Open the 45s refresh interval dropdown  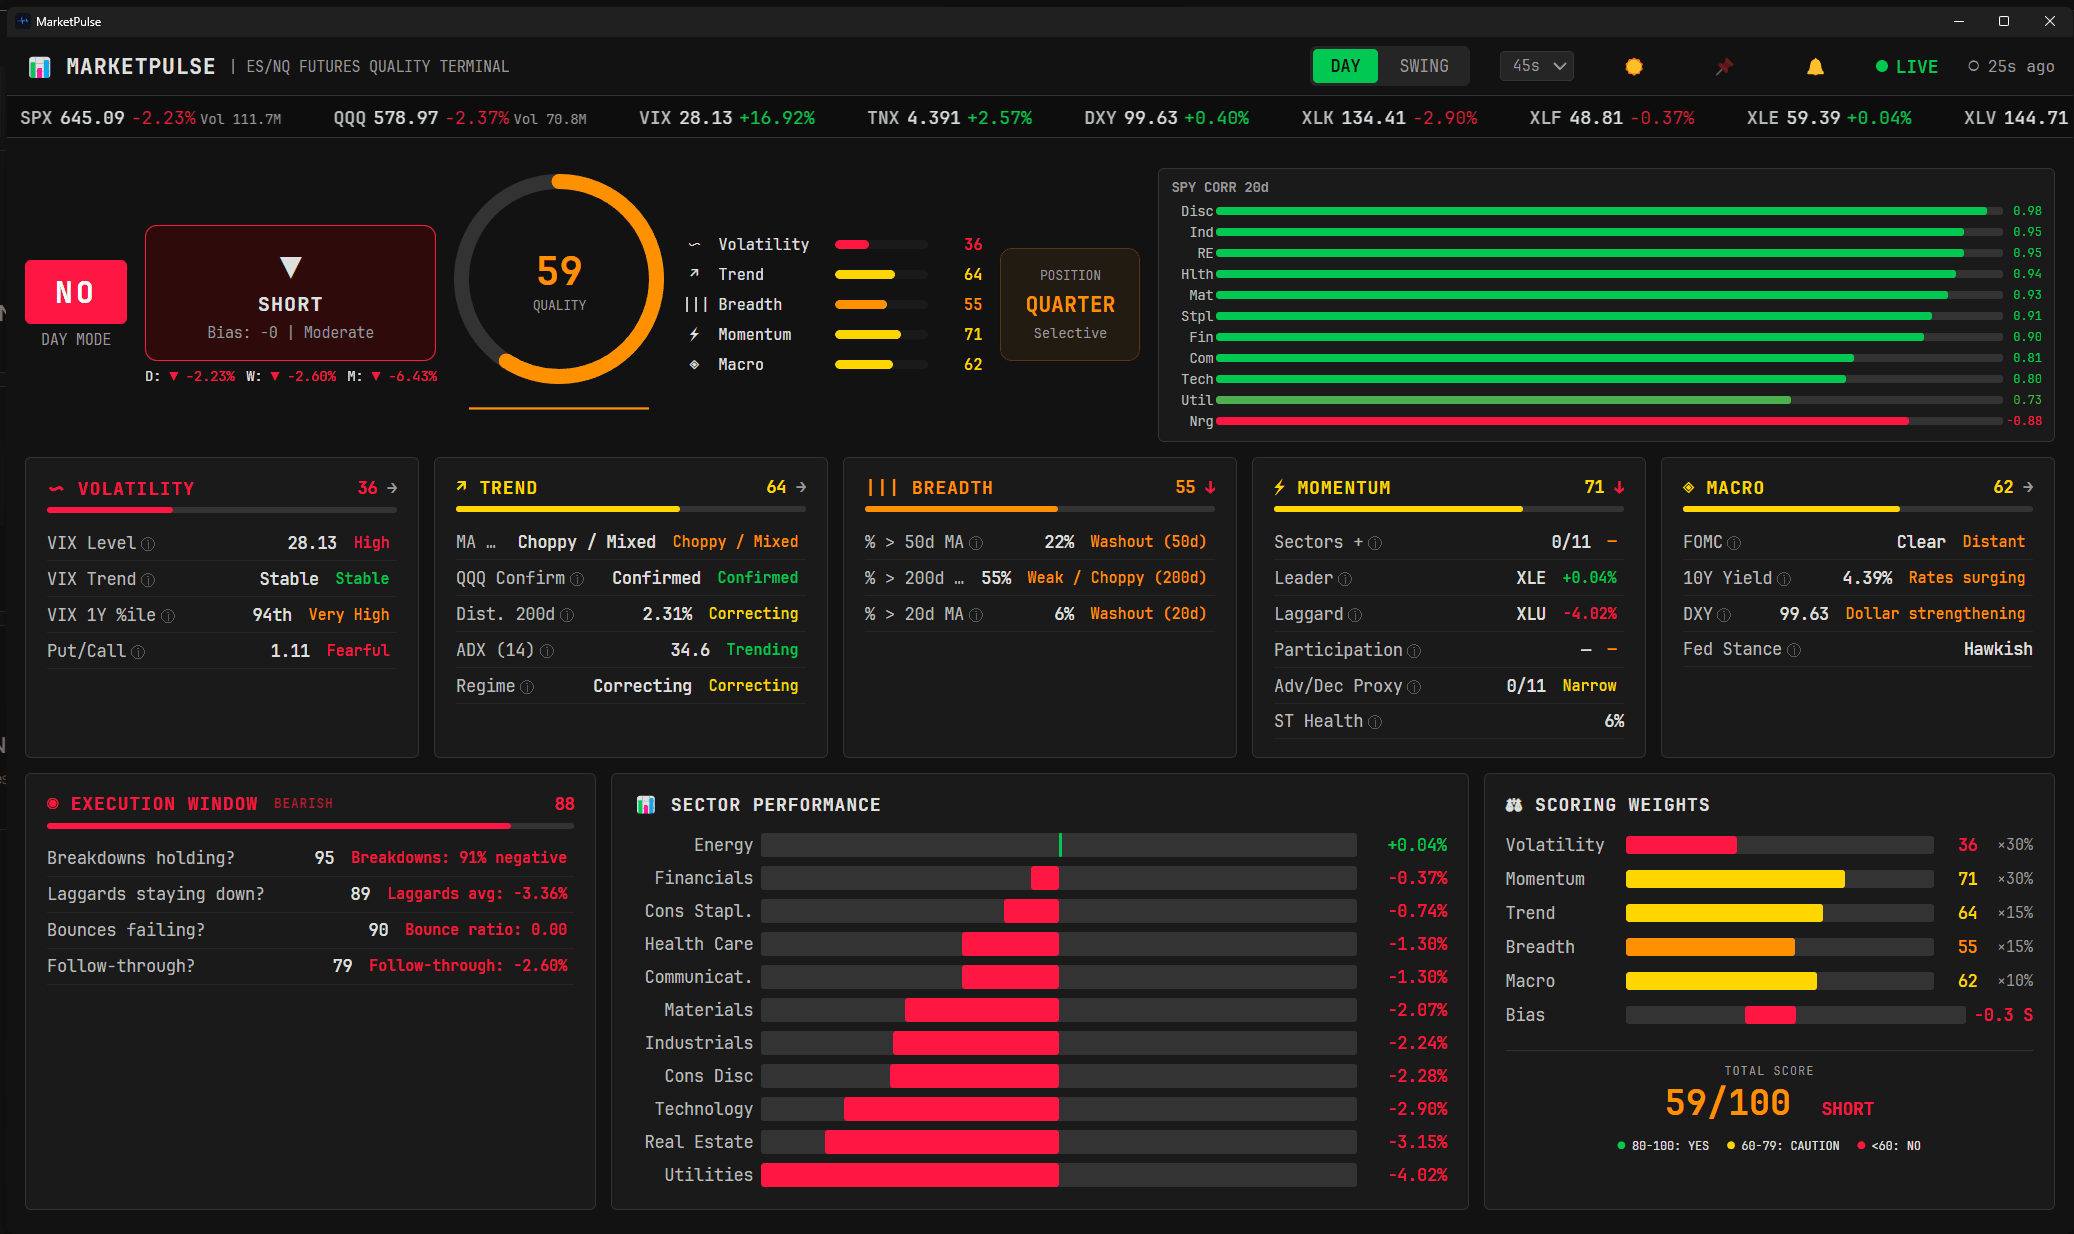1536,66
